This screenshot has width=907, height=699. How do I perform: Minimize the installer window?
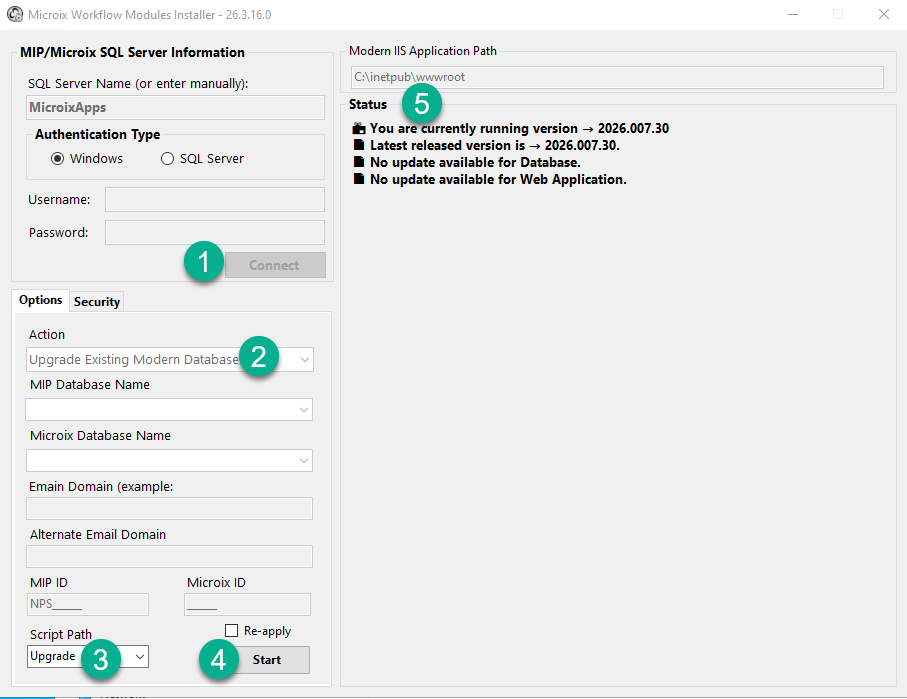(793, 14)
